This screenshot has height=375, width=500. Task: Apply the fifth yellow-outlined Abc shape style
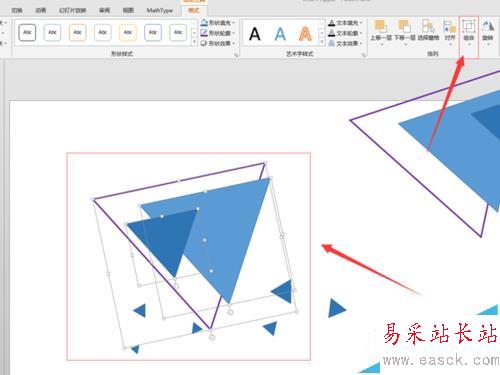point(128,33)
